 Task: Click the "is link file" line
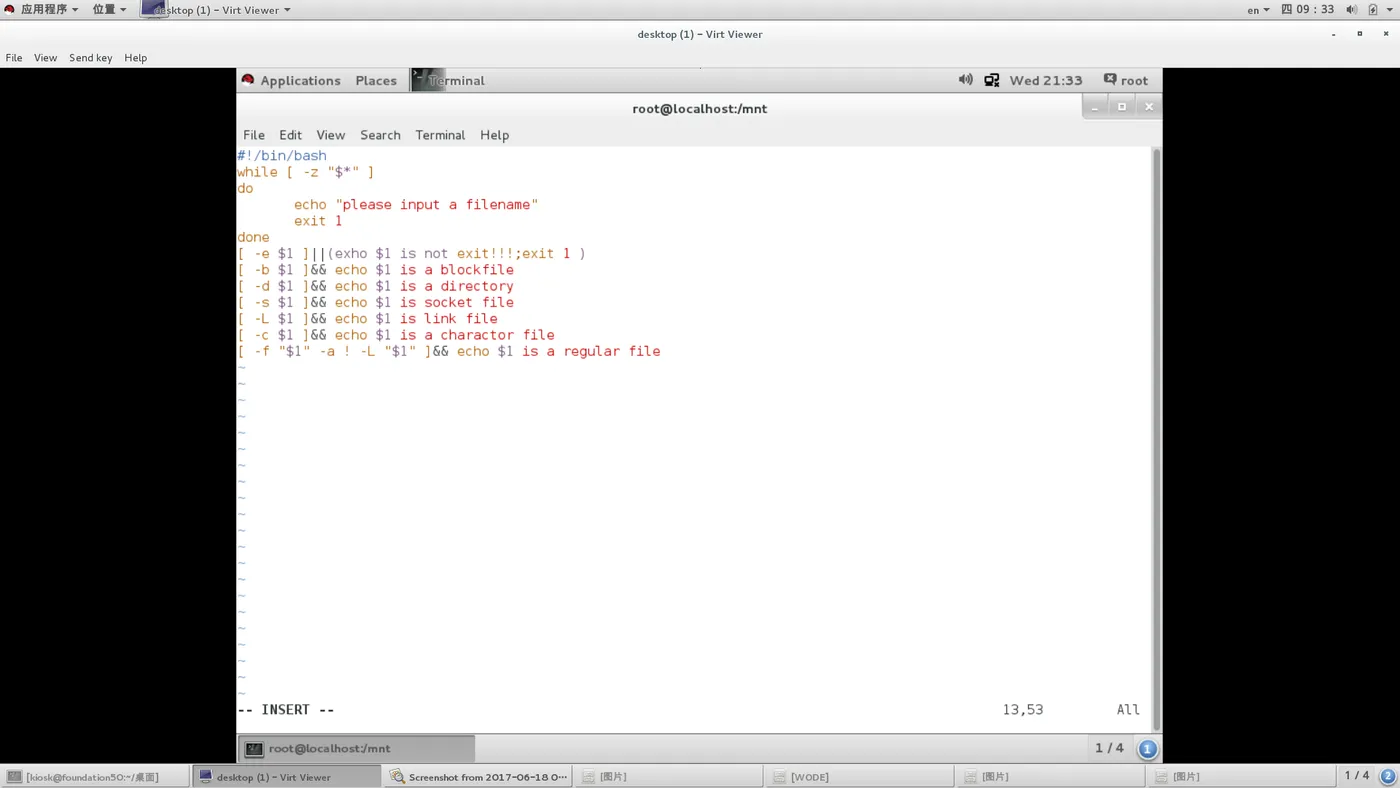point(367,319)
